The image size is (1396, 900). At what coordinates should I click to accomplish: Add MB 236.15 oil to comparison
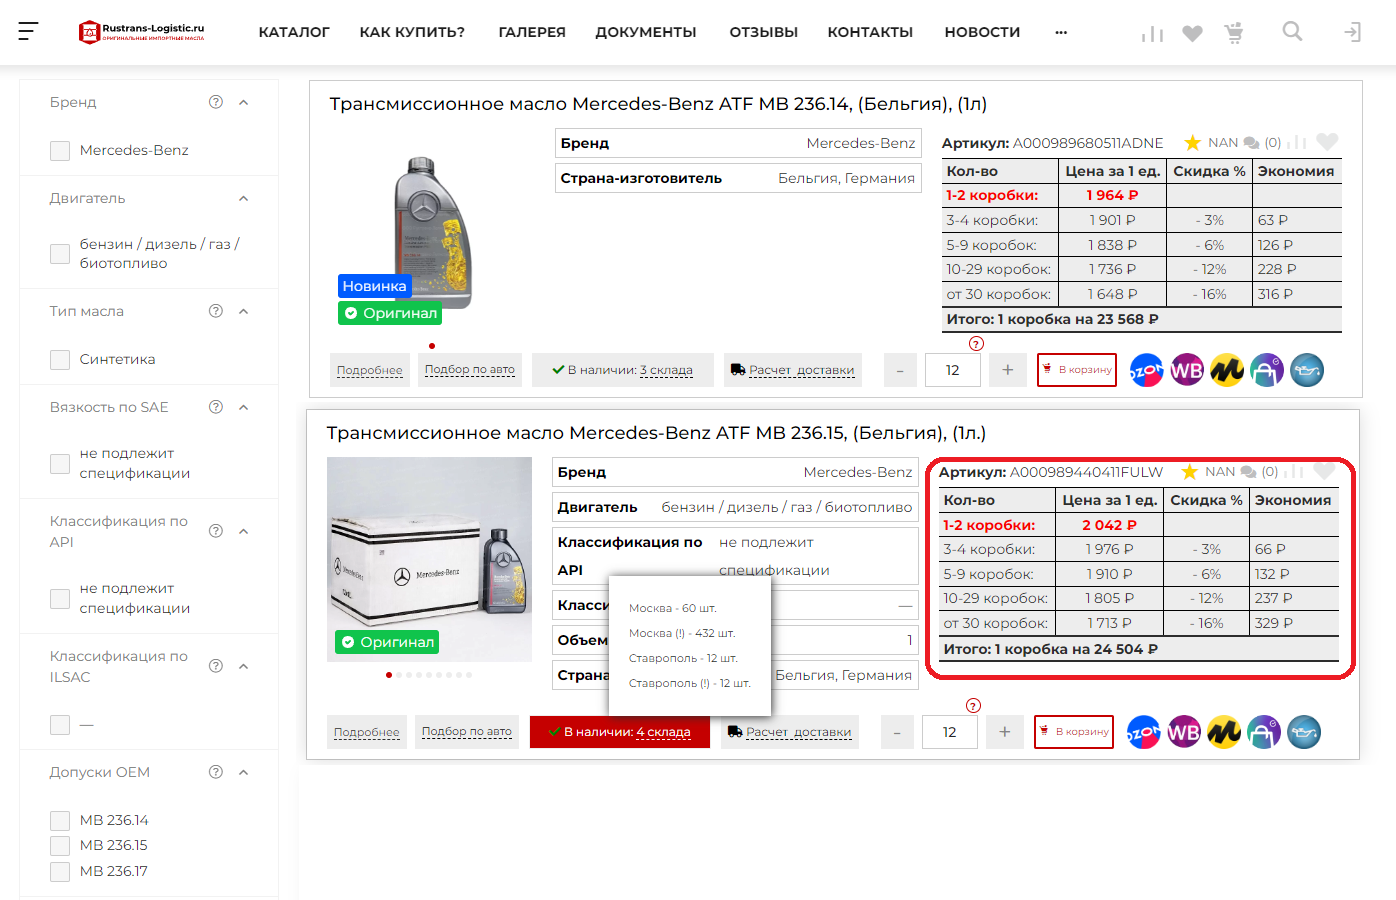(1295, 472)
